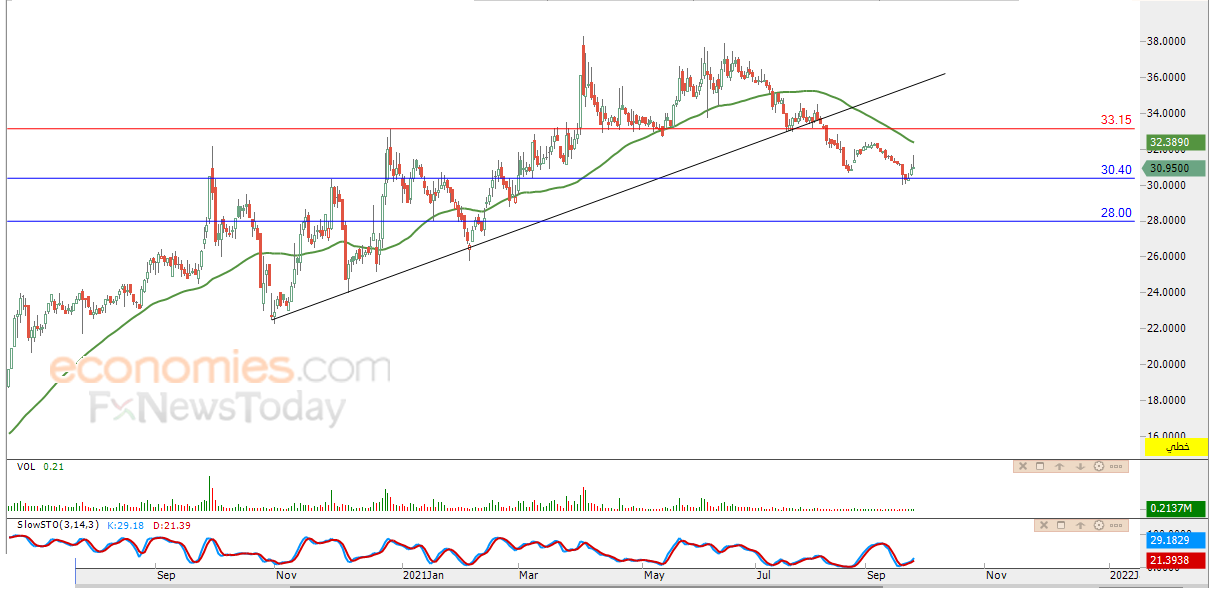1209x589 pixels.
Task: Open more options for SlowSTO pane
Action: (x=1116, y=525)
